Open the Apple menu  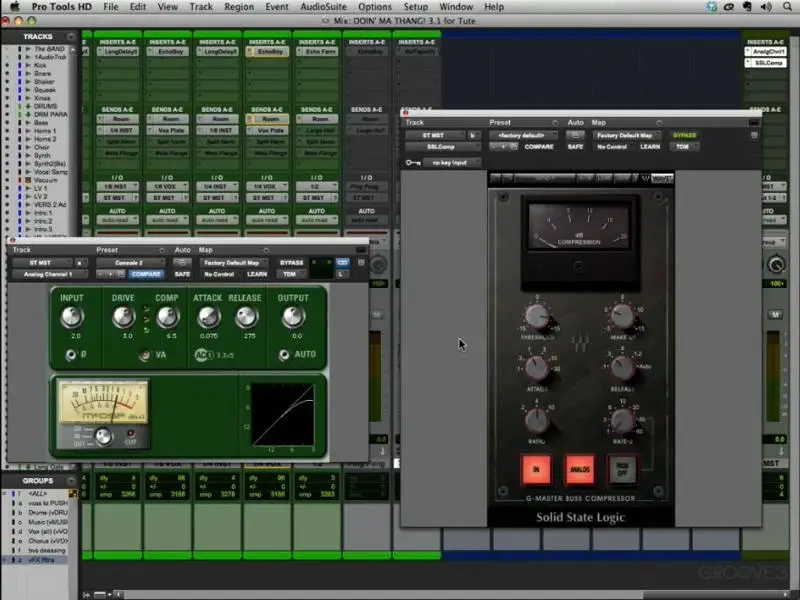15,7
